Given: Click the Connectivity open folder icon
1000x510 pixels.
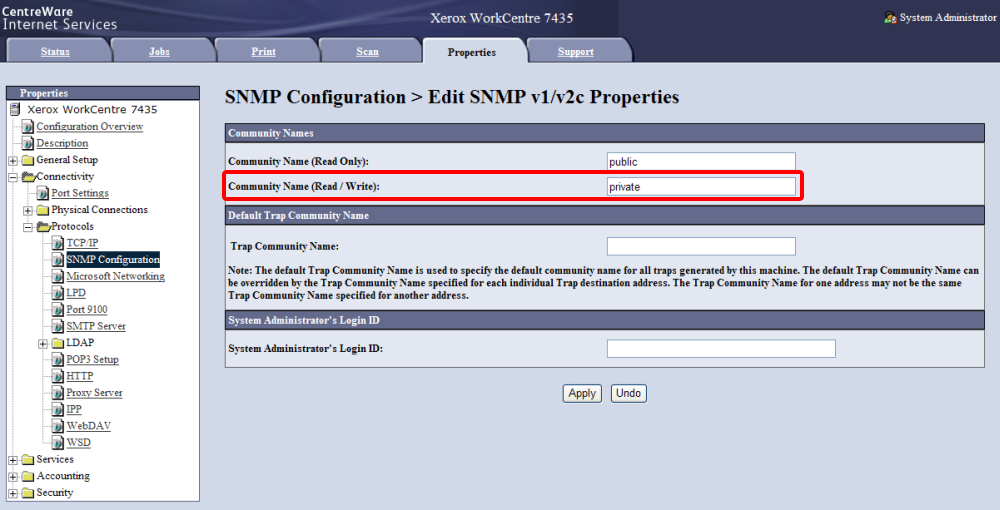Looking at the screenshot, I should [x=28, y=177].
